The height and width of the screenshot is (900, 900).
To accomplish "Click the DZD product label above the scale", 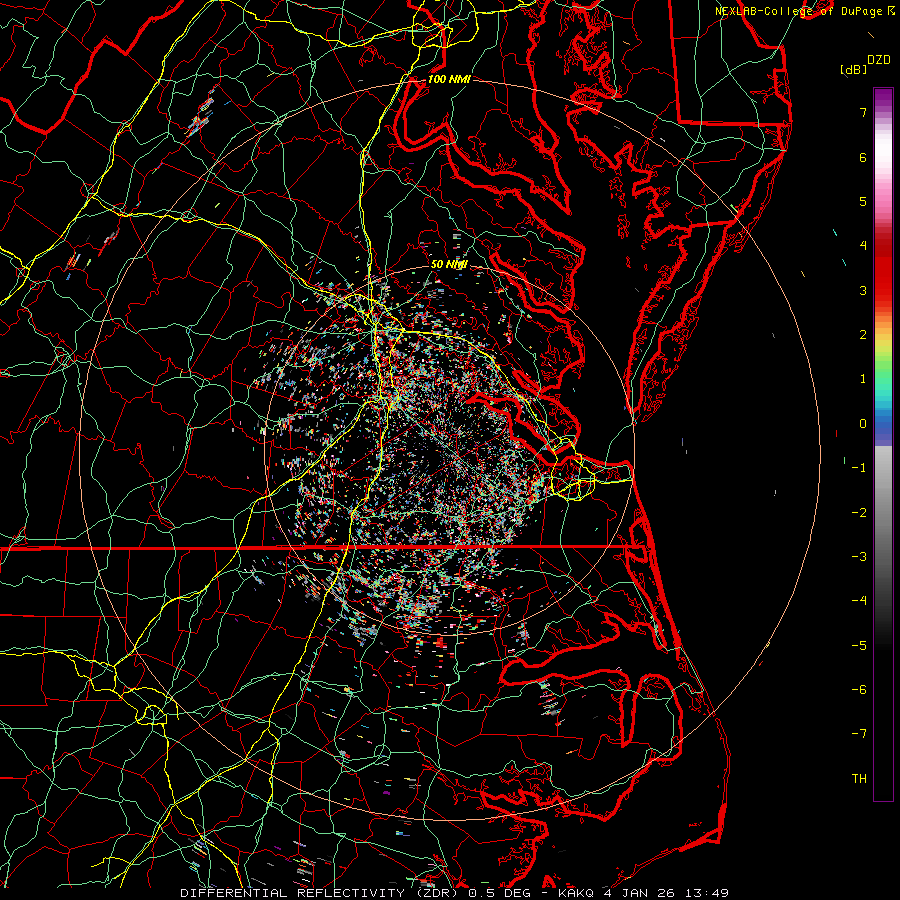I will point(879,60).
